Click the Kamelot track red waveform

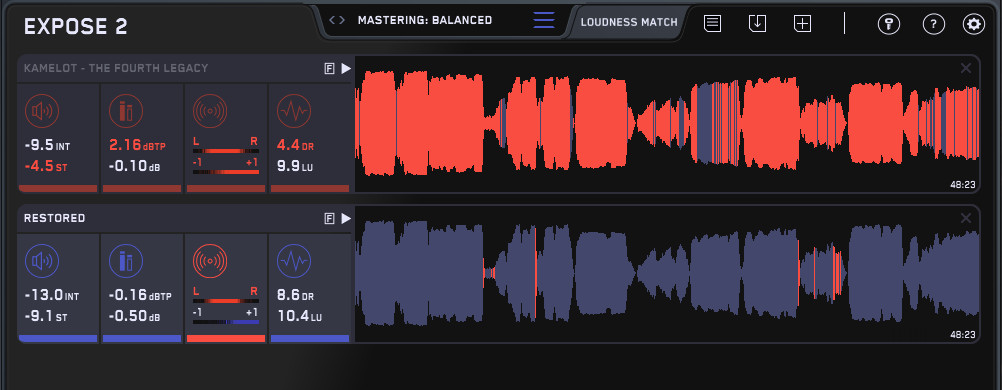click(667, 123)
